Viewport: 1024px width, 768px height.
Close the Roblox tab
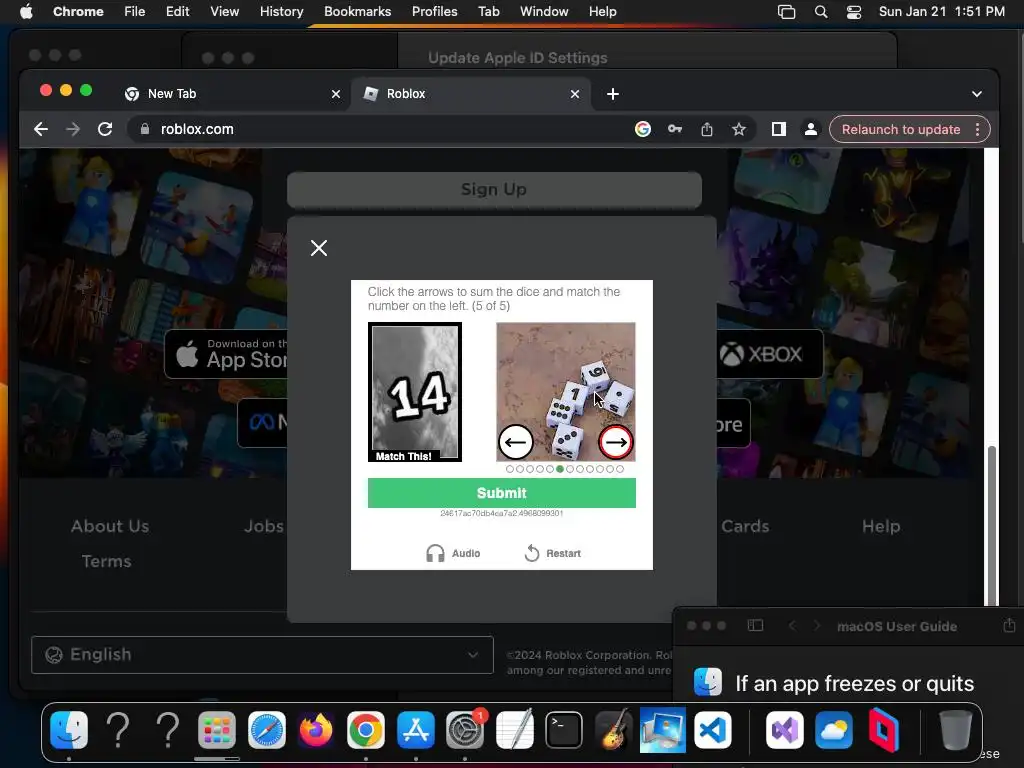click(575, 94)
